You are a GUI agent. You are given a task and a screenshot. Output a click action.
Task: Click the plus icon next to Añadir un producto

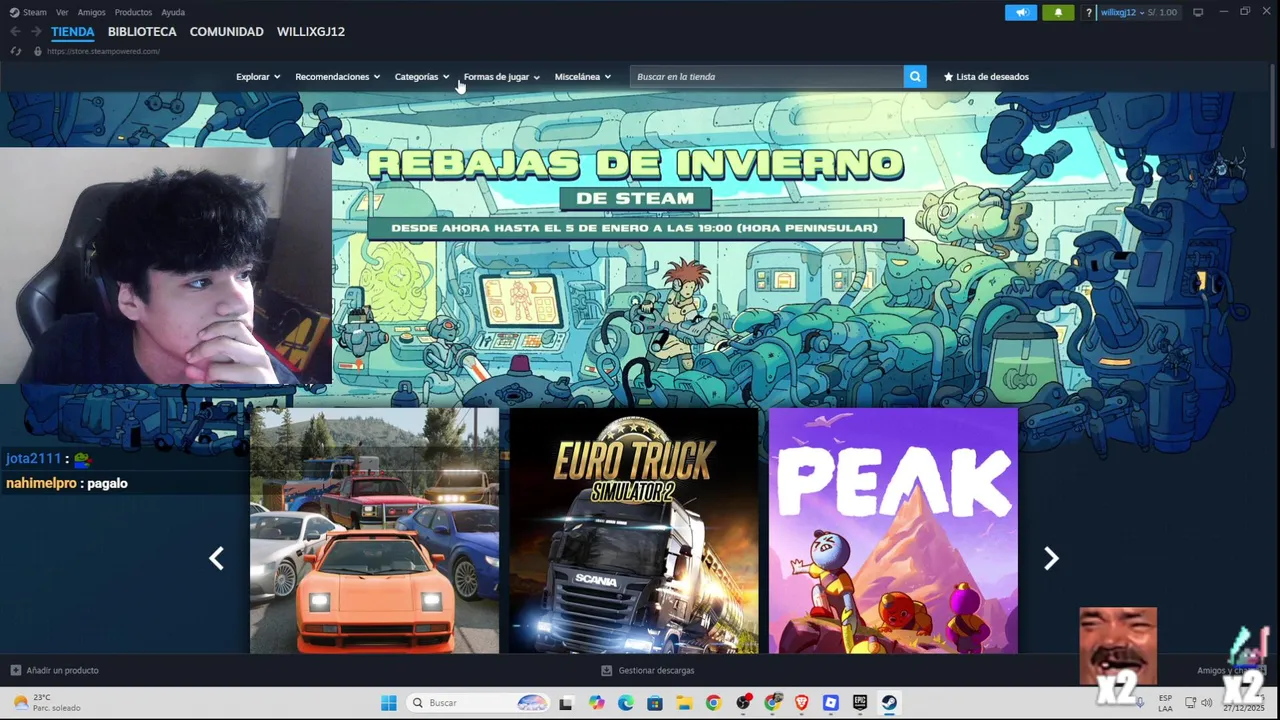(x=15, y=670)
